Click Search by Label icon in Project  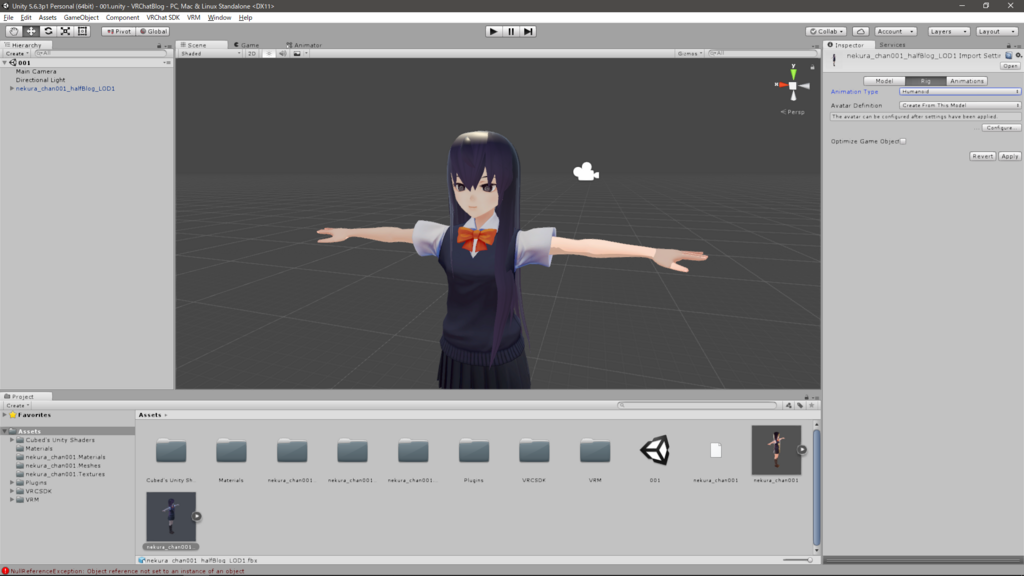pyautogui.click(x=800, y=406)
